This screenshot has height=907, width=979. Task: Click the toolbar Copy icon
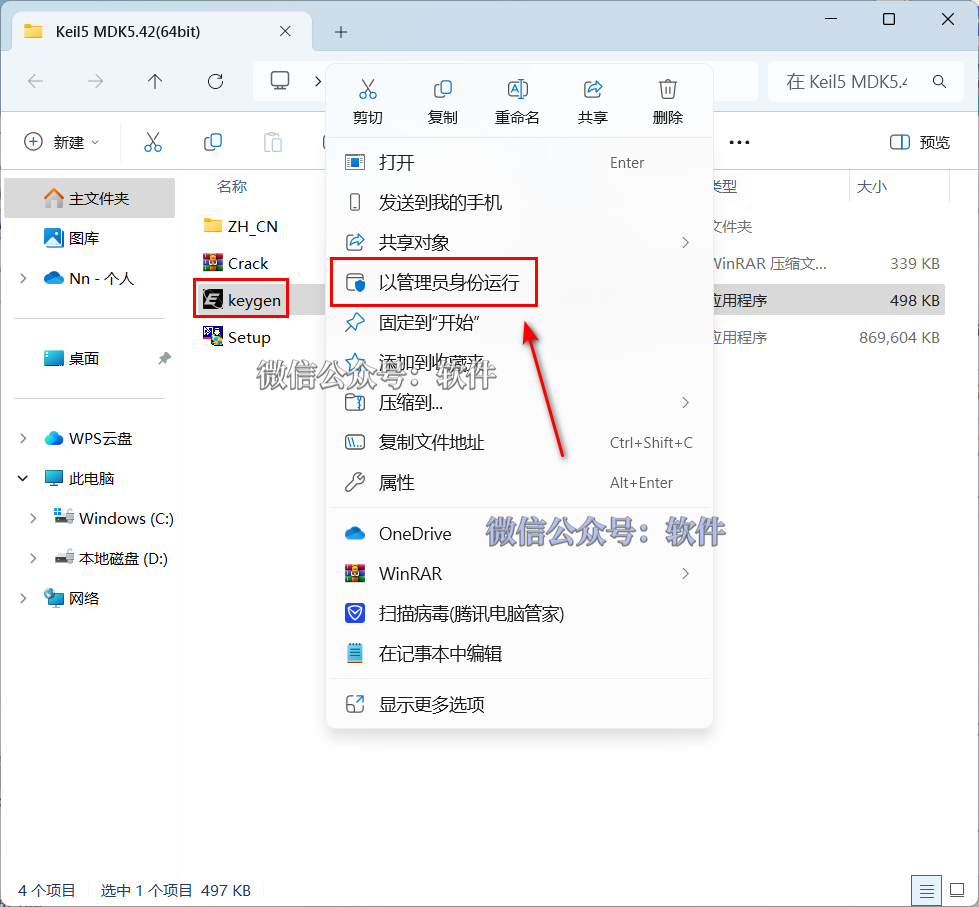213,142
